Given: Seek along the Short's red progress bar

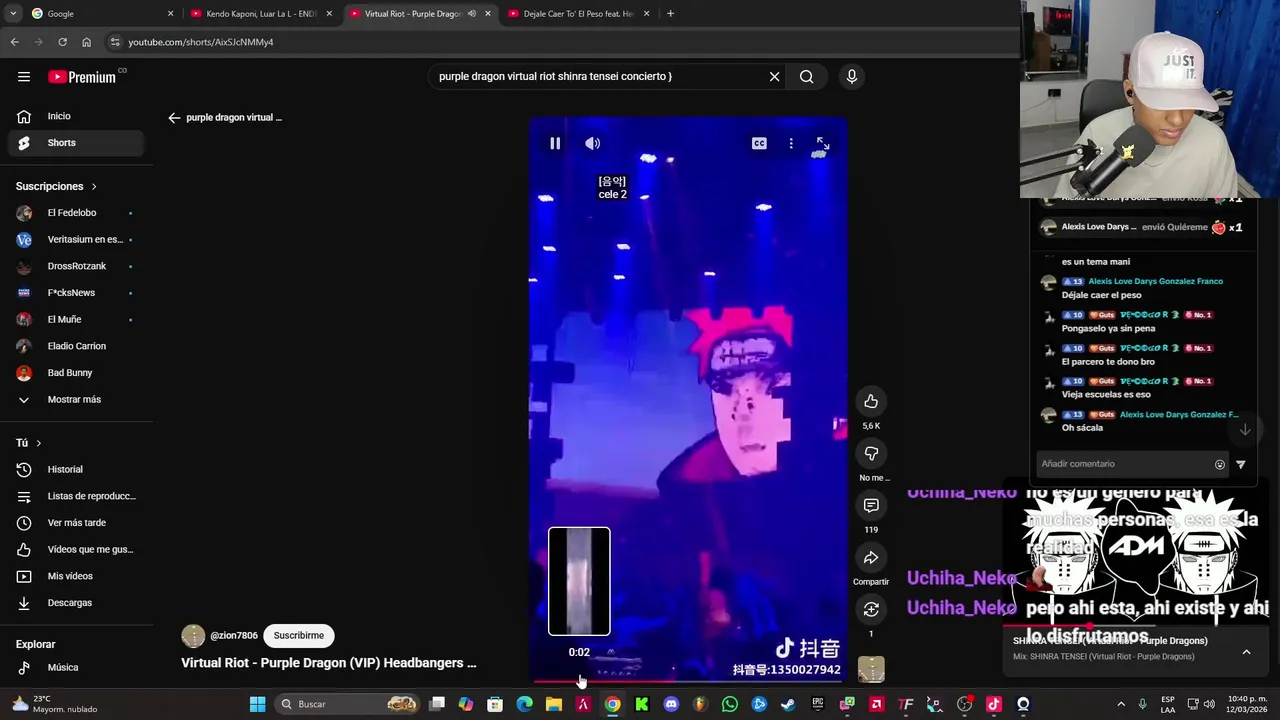Looking at the screenshot, I should pyautogui.click(x=688, y=681).
